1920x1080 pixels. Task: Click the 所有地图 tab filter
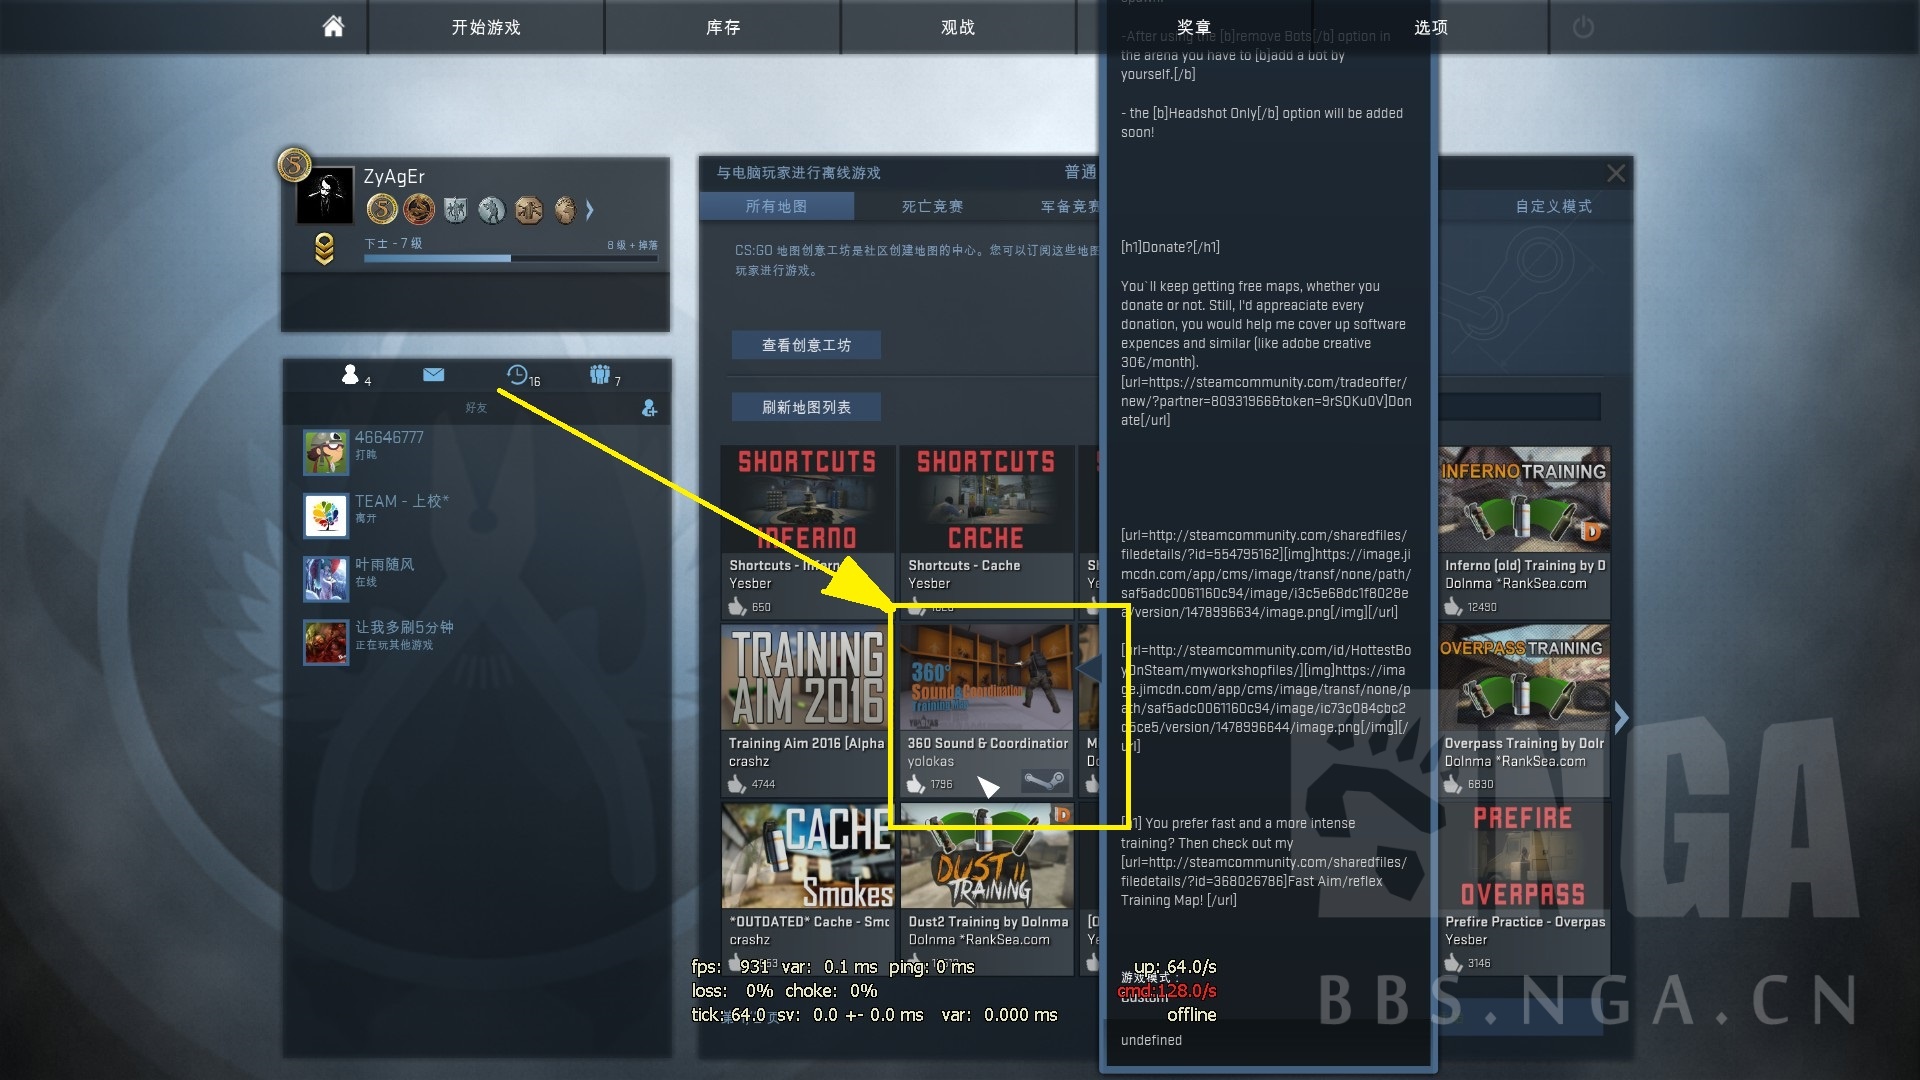click(779, 206)
